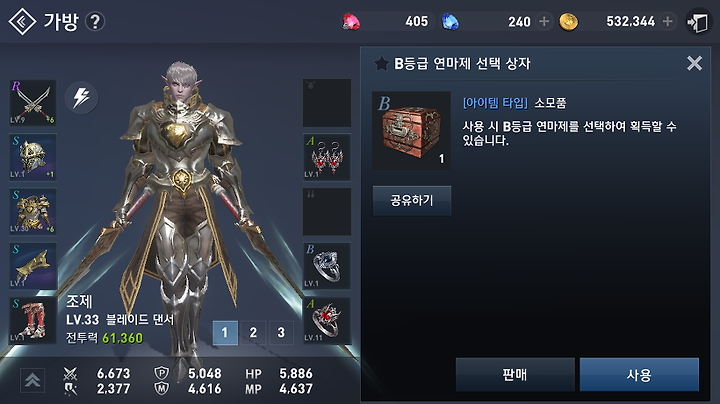Image resolution: width=720 pixels, height=404 pixels.
Task: Open the 가방 help question mark
Action: pos(95,22)
